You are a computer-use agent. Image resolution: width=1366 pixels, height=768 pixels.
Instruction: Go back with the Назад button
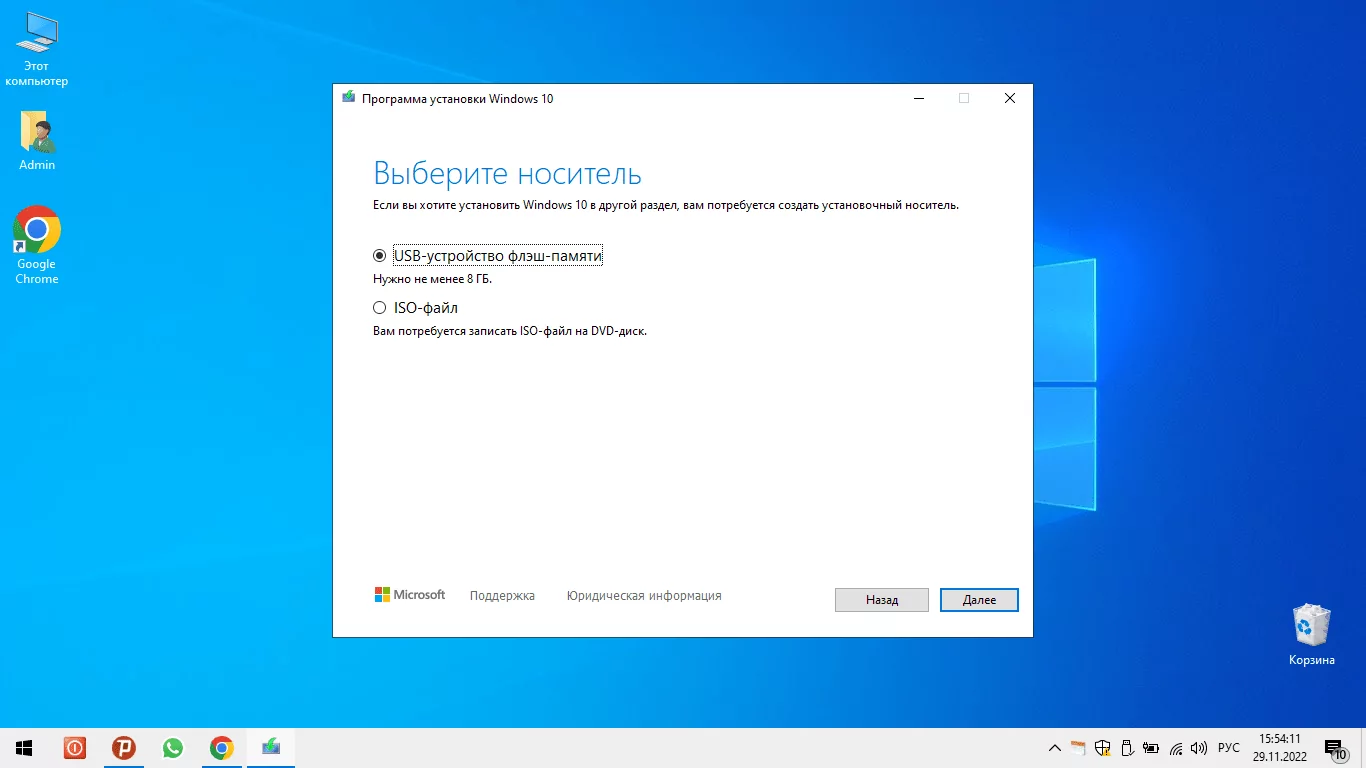tap(881, 600)
